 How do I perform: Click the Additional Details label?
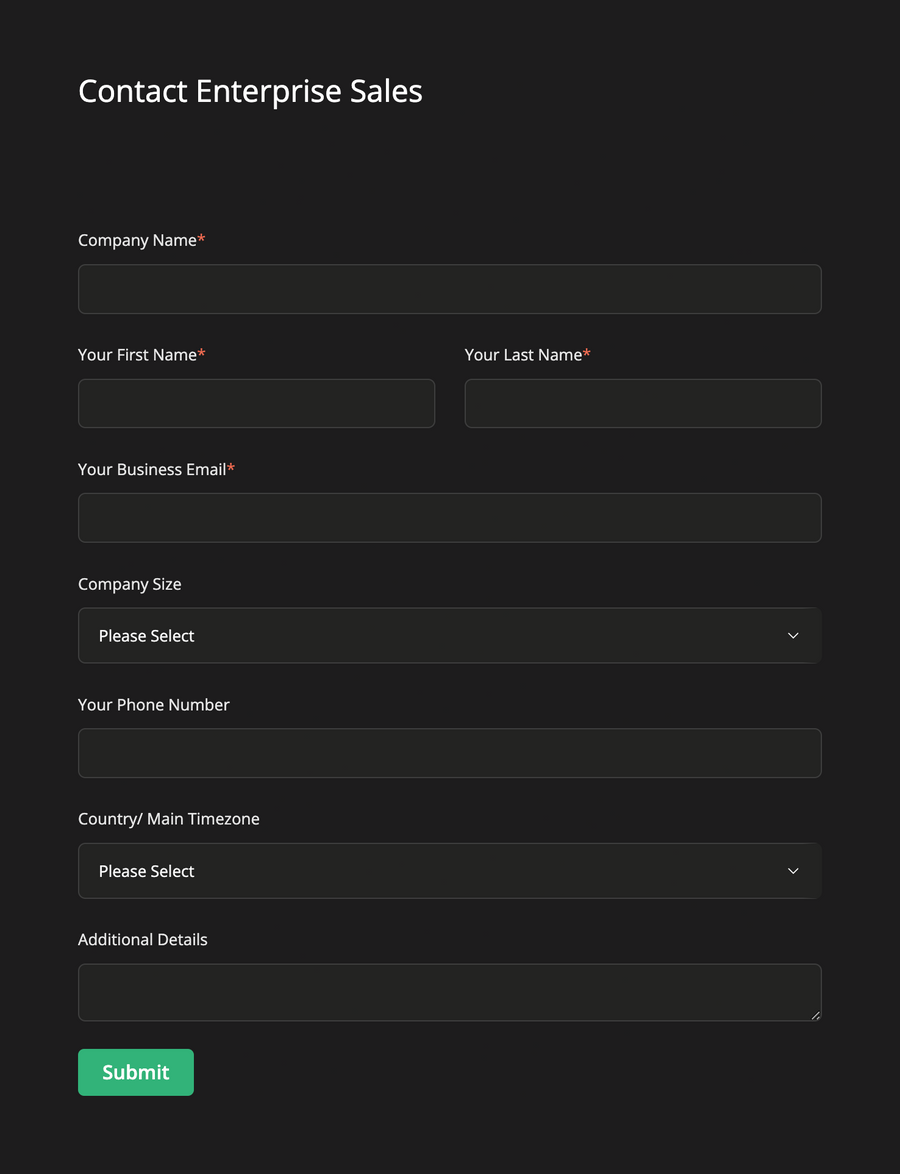[x=142, y=939]
